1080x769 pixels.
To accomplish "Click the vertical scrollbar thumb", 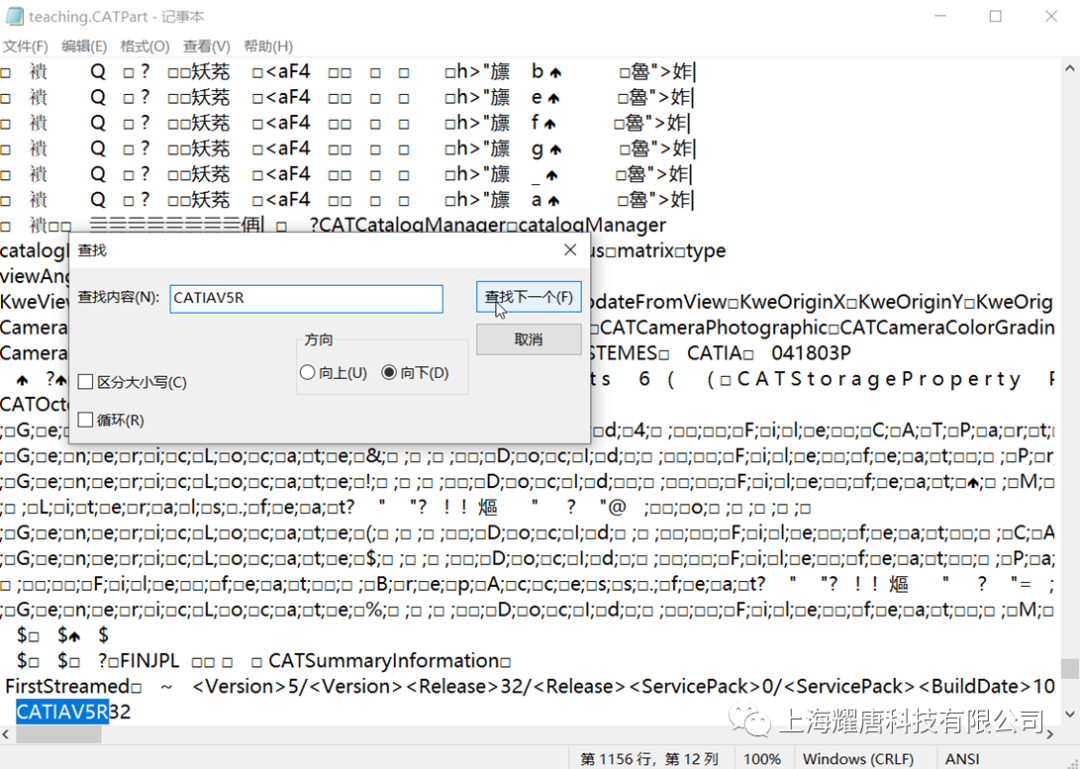I will pos(1070,668).
